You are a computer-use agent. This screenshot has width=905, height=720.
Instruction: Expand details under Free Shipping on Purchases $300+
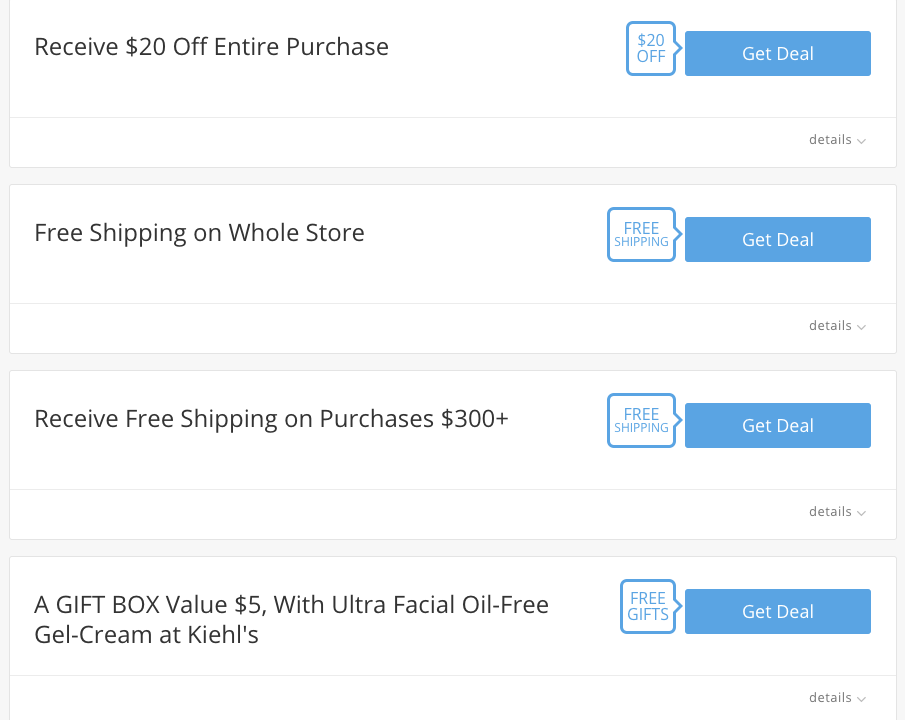(x=837, y=512)
